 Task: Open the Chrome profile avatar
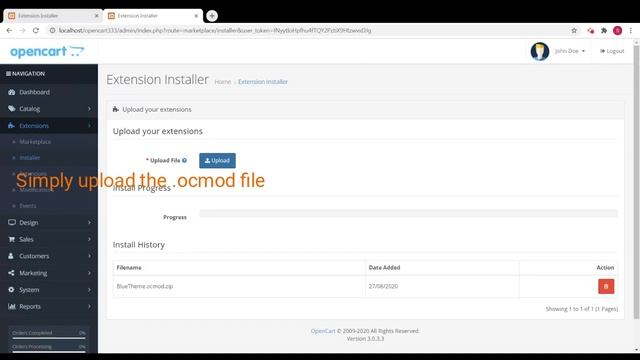tap(618, 31)
